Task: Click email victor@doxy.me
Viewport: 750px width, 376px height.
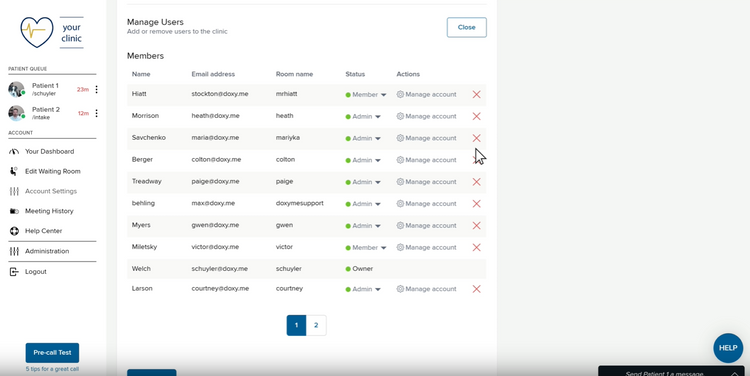Action: pos(215,247)
